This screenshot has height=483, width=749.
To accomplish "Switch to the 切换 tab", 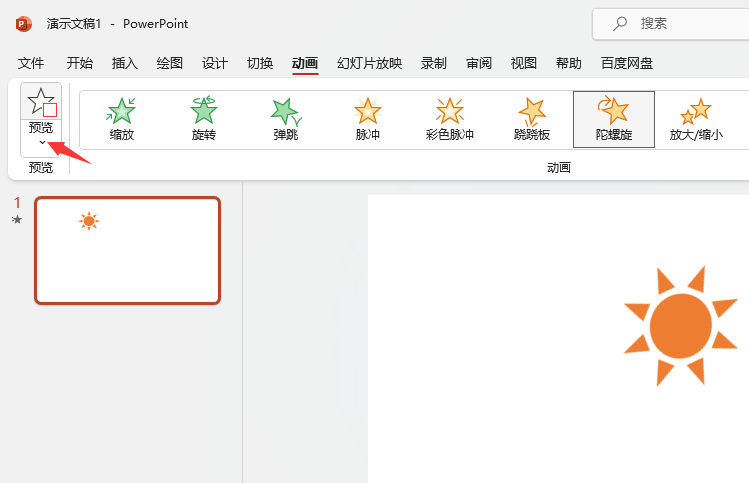I will (260, 63).
